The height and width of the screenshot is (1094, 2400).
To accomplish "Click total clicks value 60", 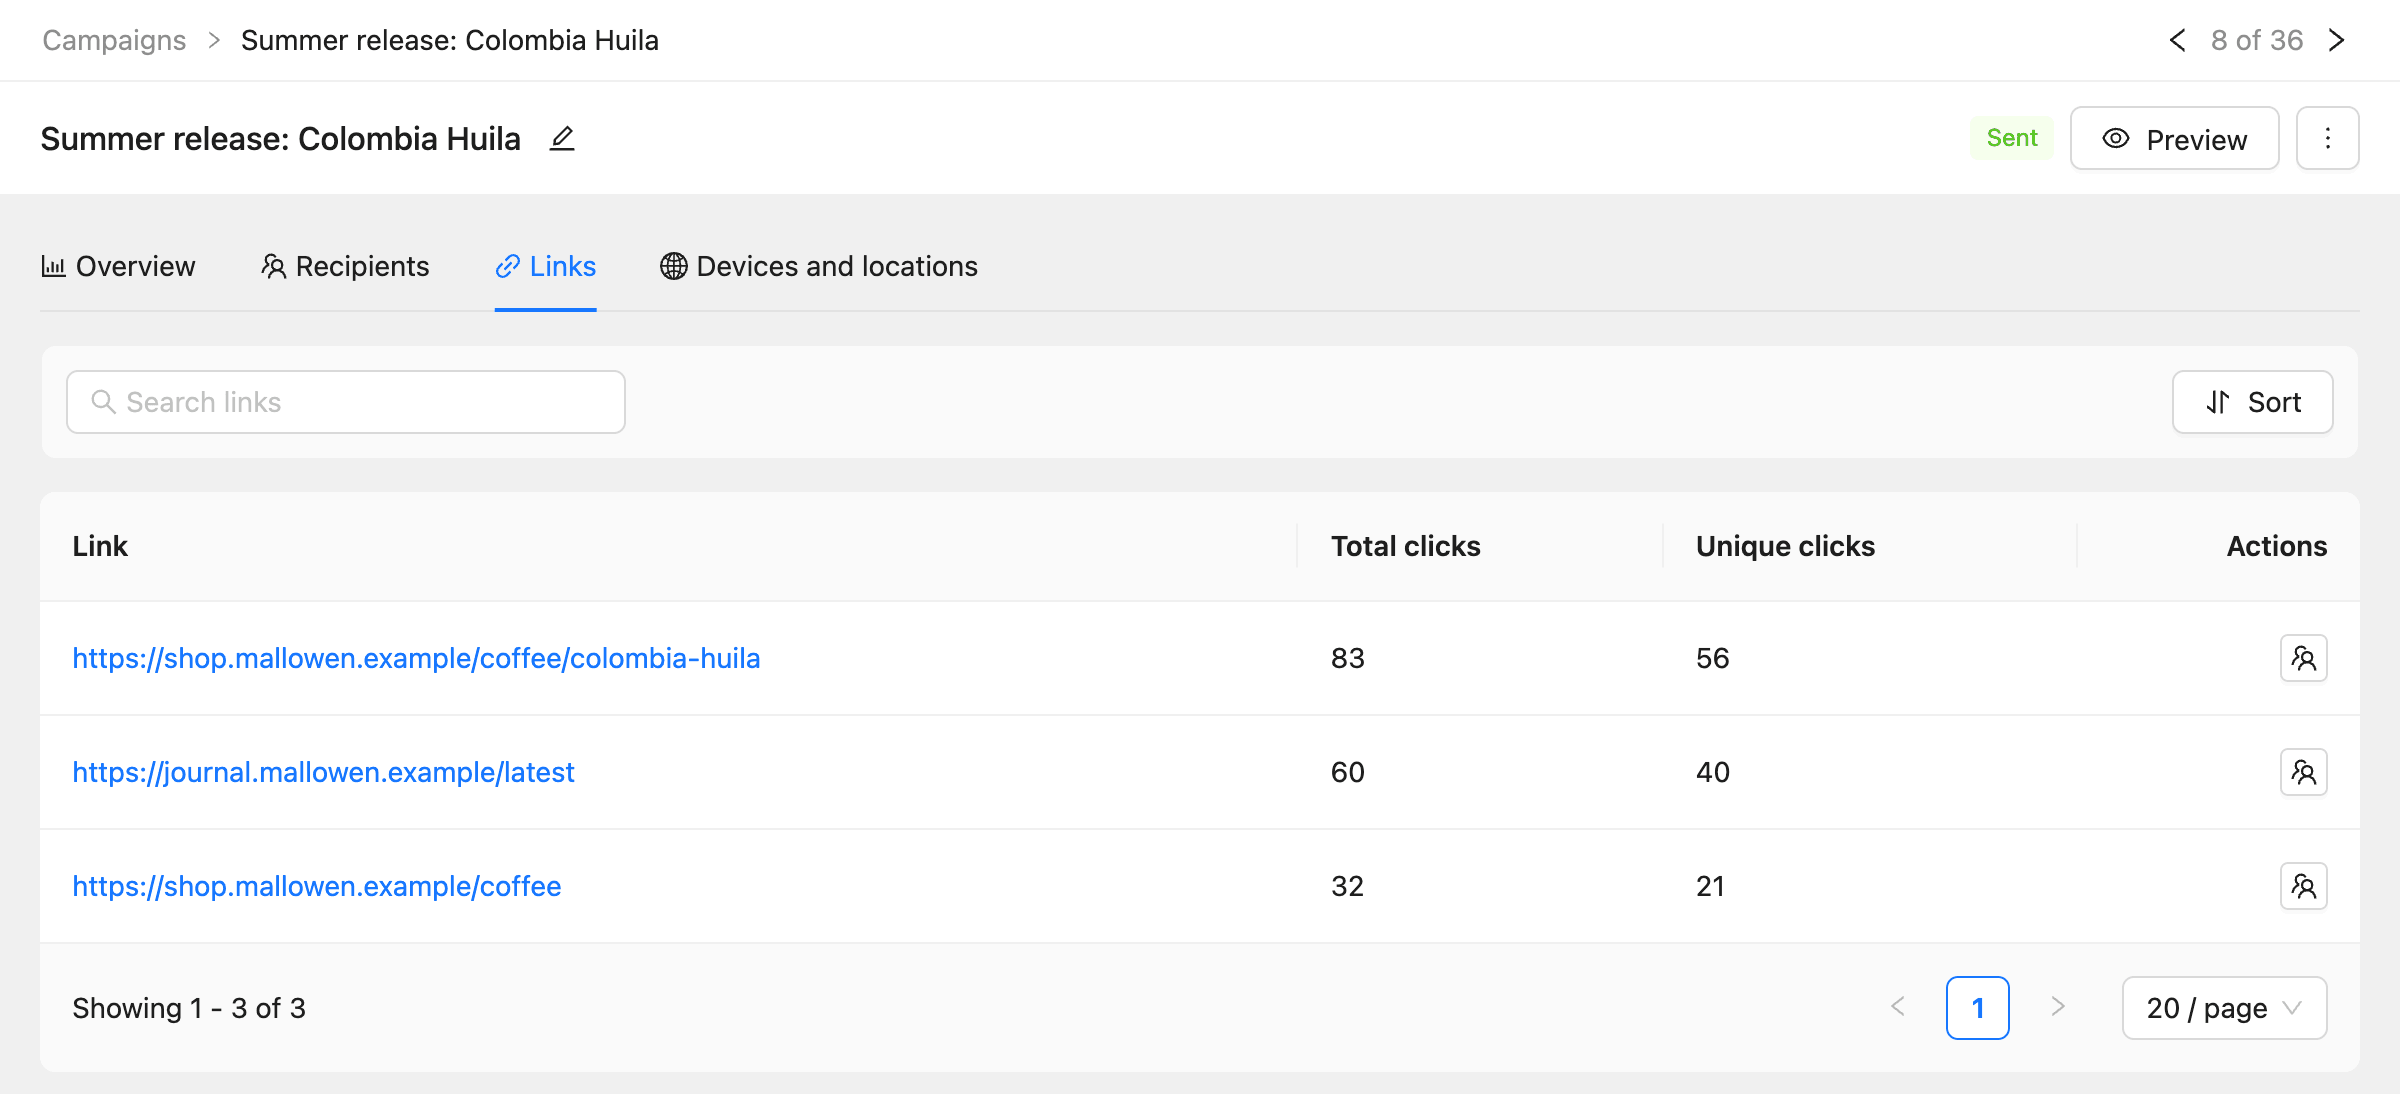I will click(1347, 772).
